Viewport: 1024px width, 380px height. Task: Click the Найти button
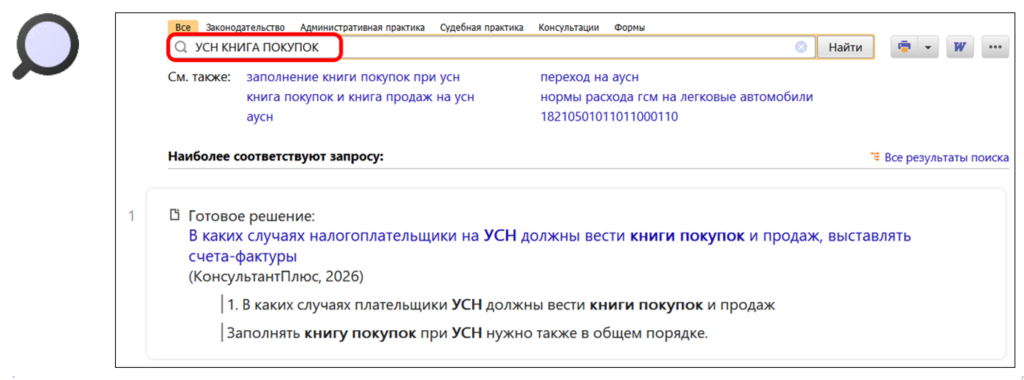click(846, 47)
